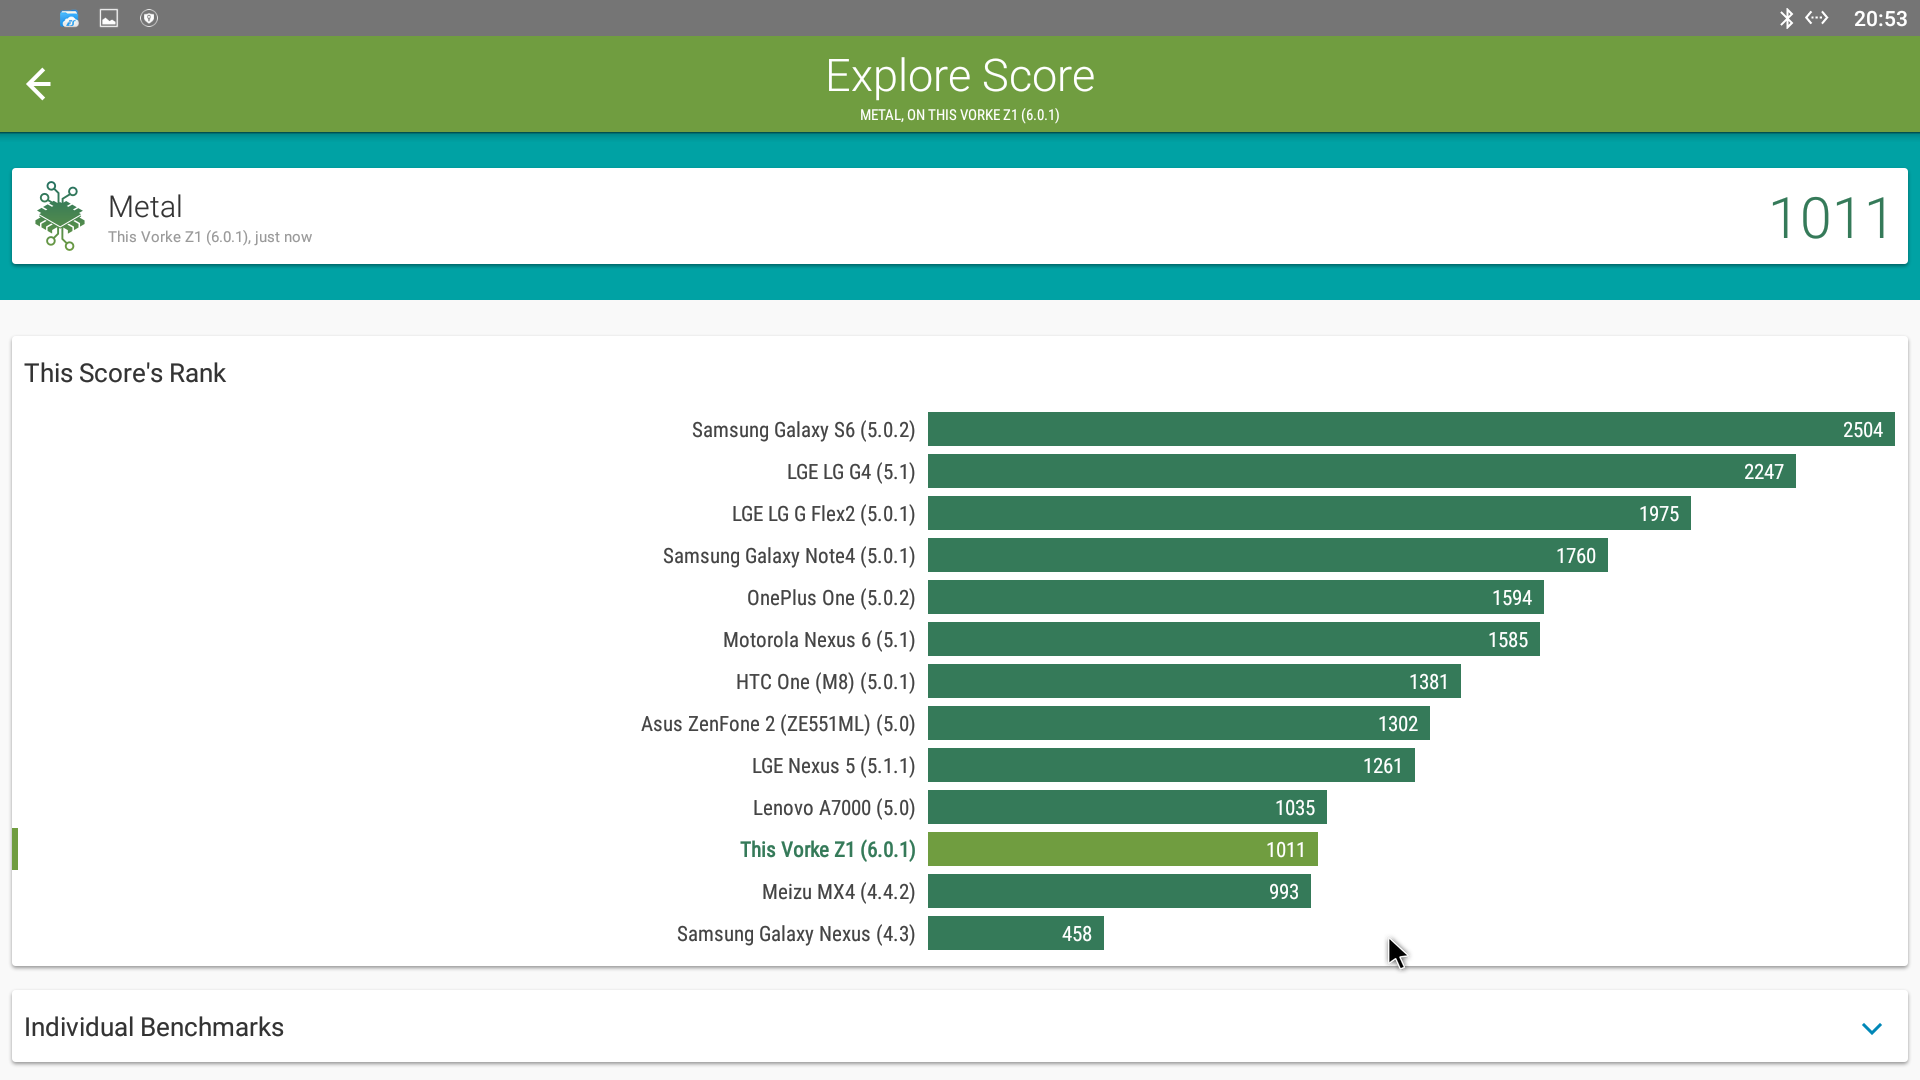1920x1080 pixels.
Task: Click the 1011 Metal score value
Action: 1830,218
